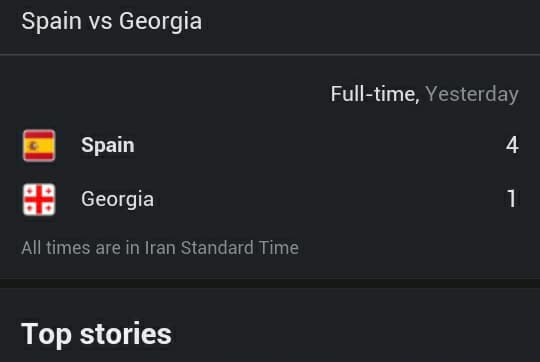540x362 pixels.
Task: Select Spain's score of 4
Action: click(512, 145)
